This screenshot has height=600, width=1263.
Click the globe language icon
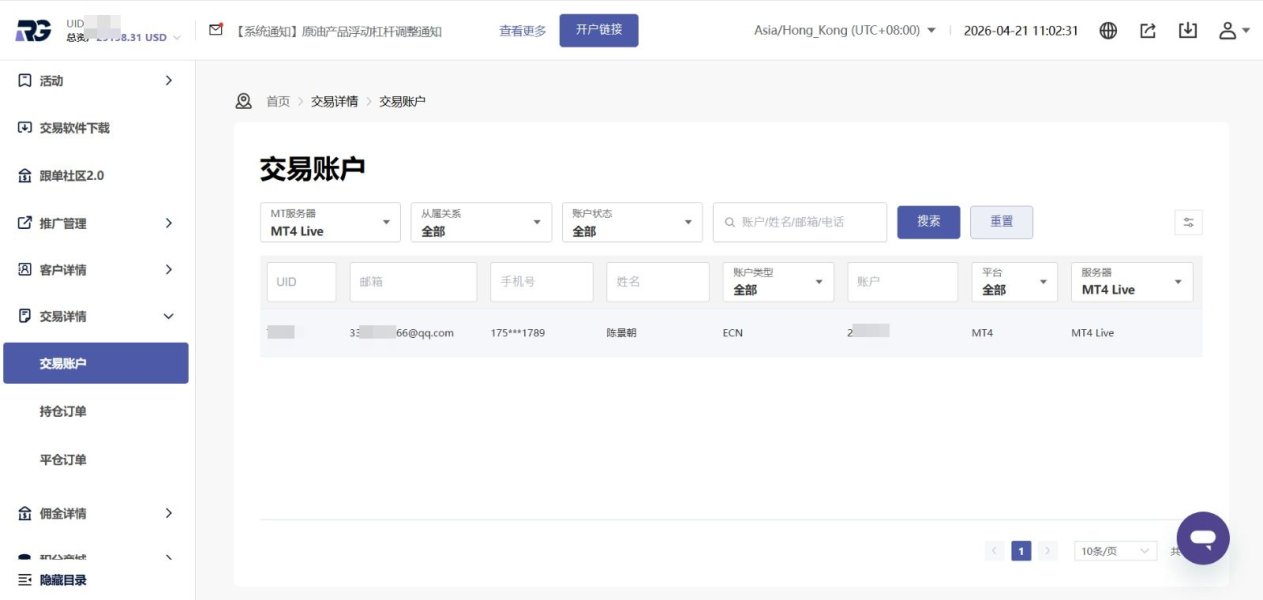1108,30
